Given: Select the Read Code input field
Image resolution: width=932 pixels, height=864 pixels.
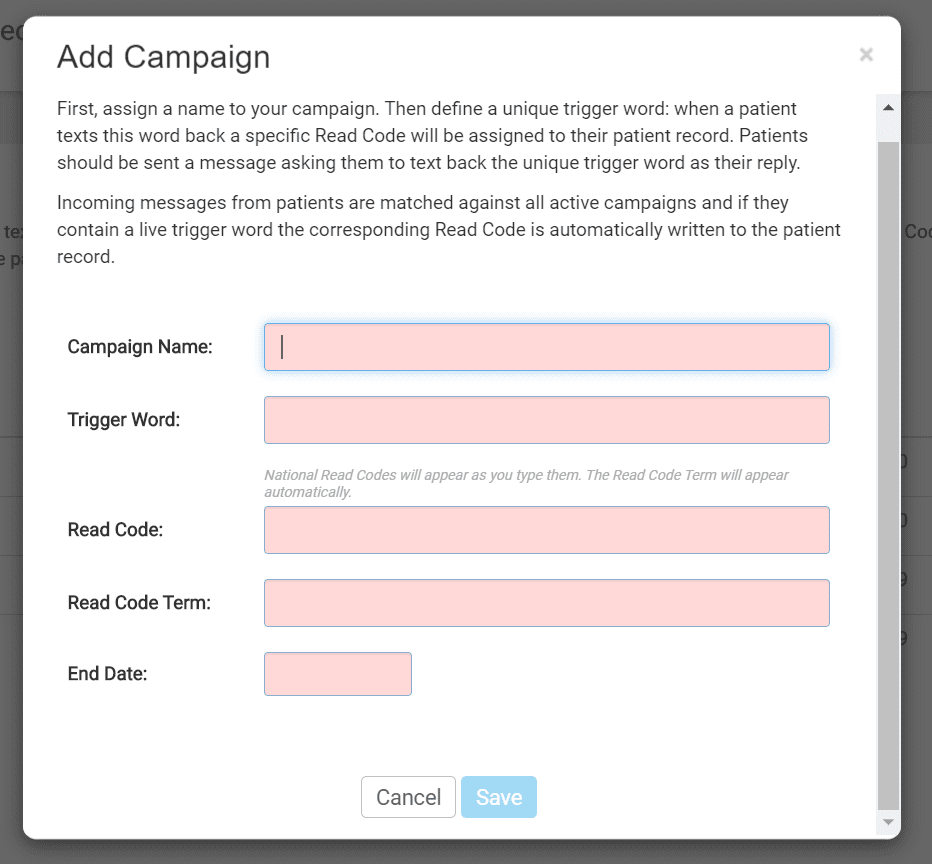Looking at the screenshot, I should click(x=547, y=530).
